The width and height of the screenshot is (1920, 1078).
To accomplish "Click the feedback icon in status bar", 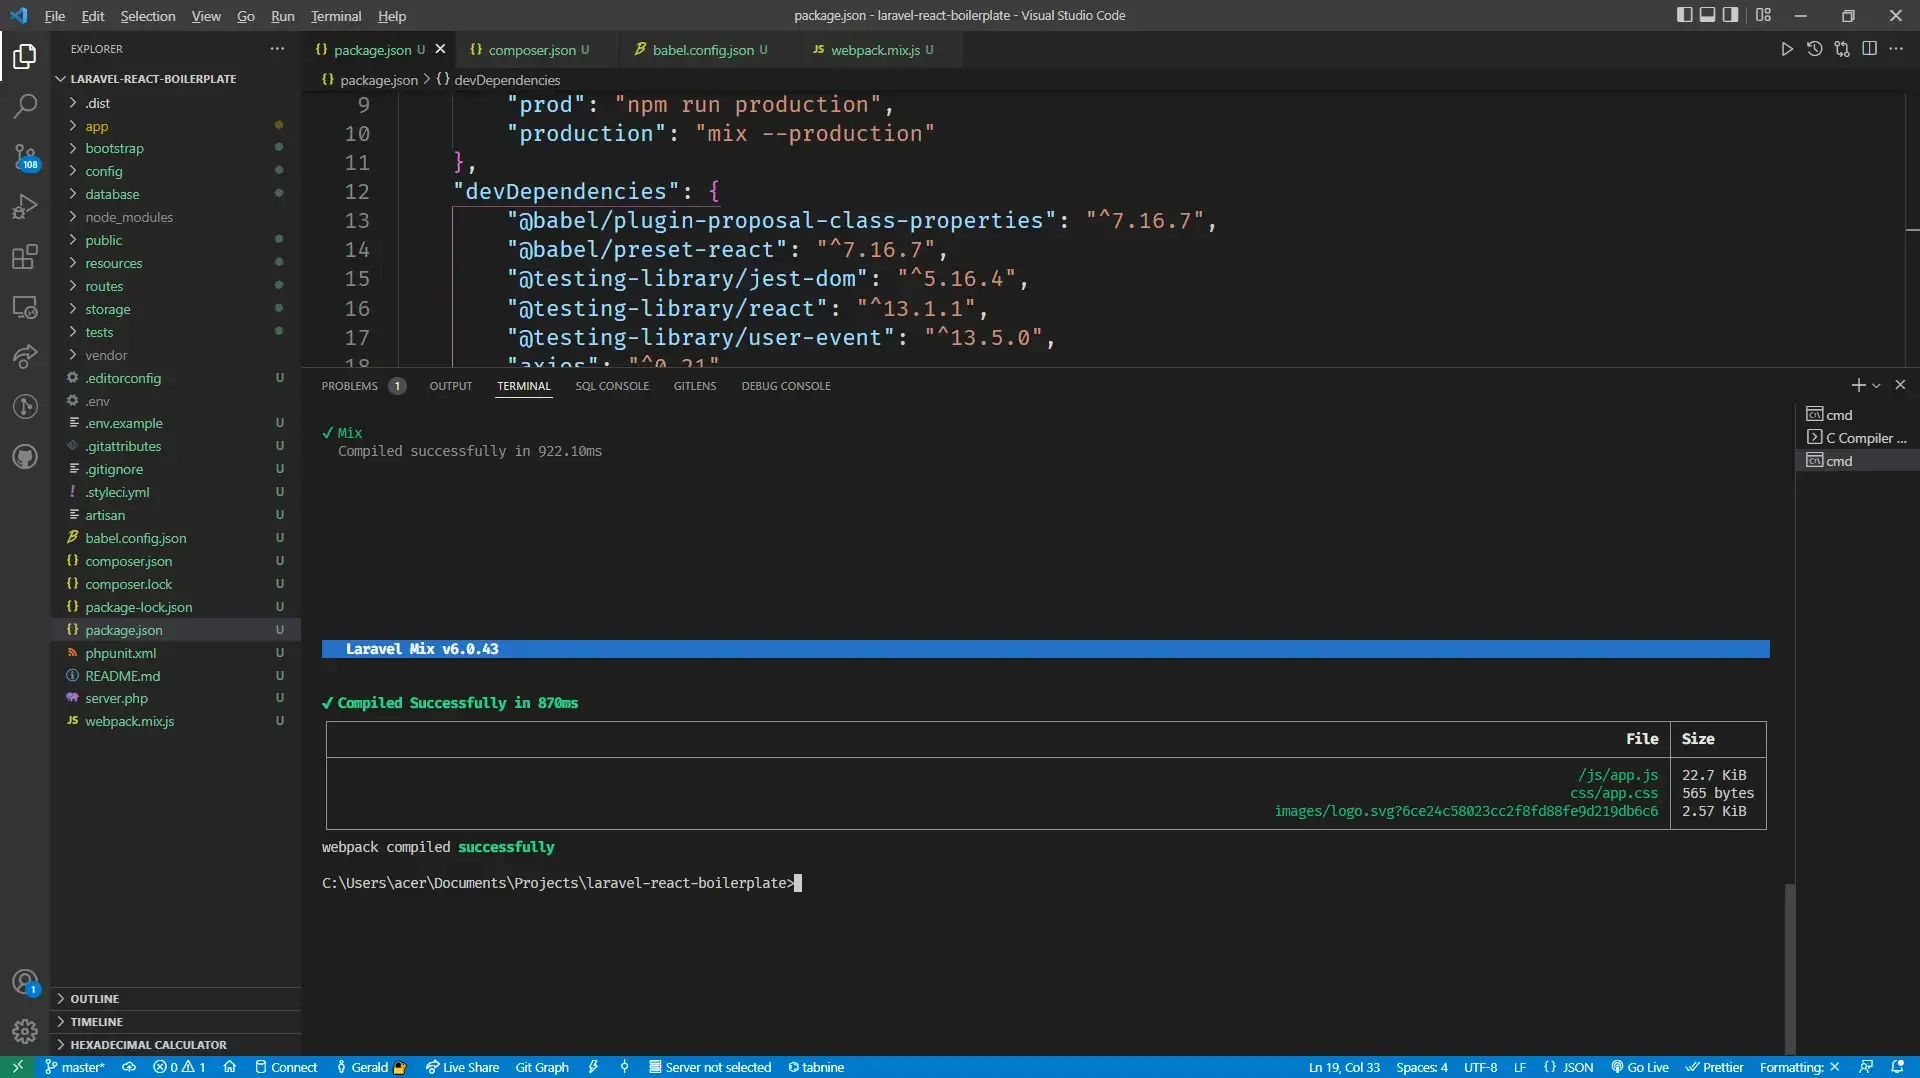I will (x=1866, y=1067).
